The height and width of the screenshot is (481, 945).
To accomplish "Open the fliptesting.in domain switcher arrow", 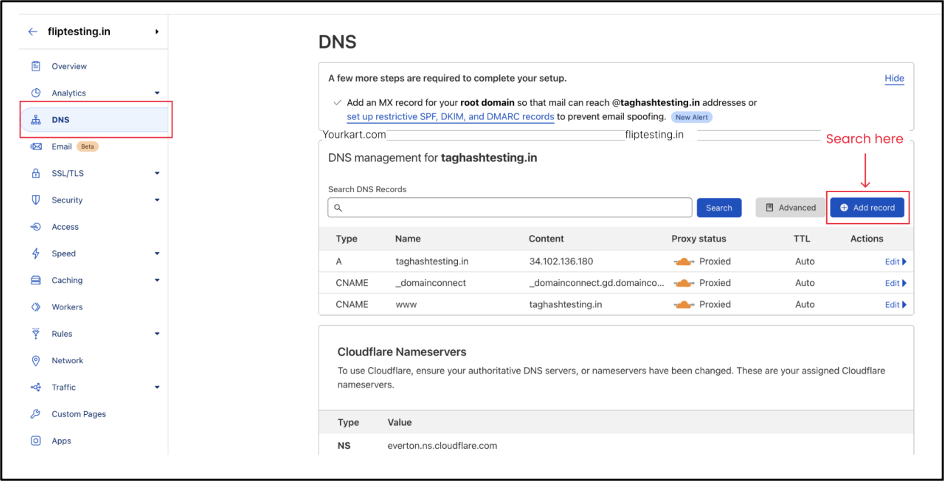I will [x=157, y=31].
